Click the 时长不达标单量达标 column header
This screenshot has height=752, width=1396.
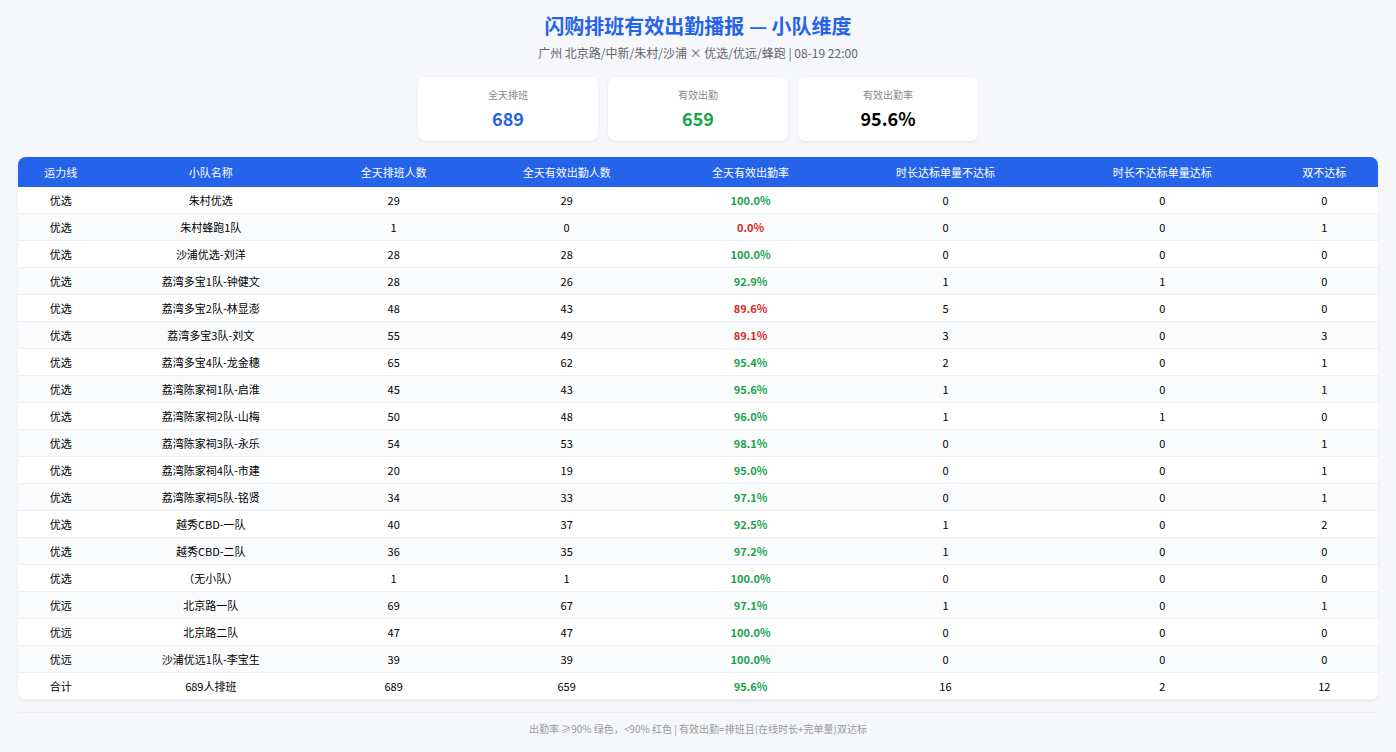click(1162, 173)
